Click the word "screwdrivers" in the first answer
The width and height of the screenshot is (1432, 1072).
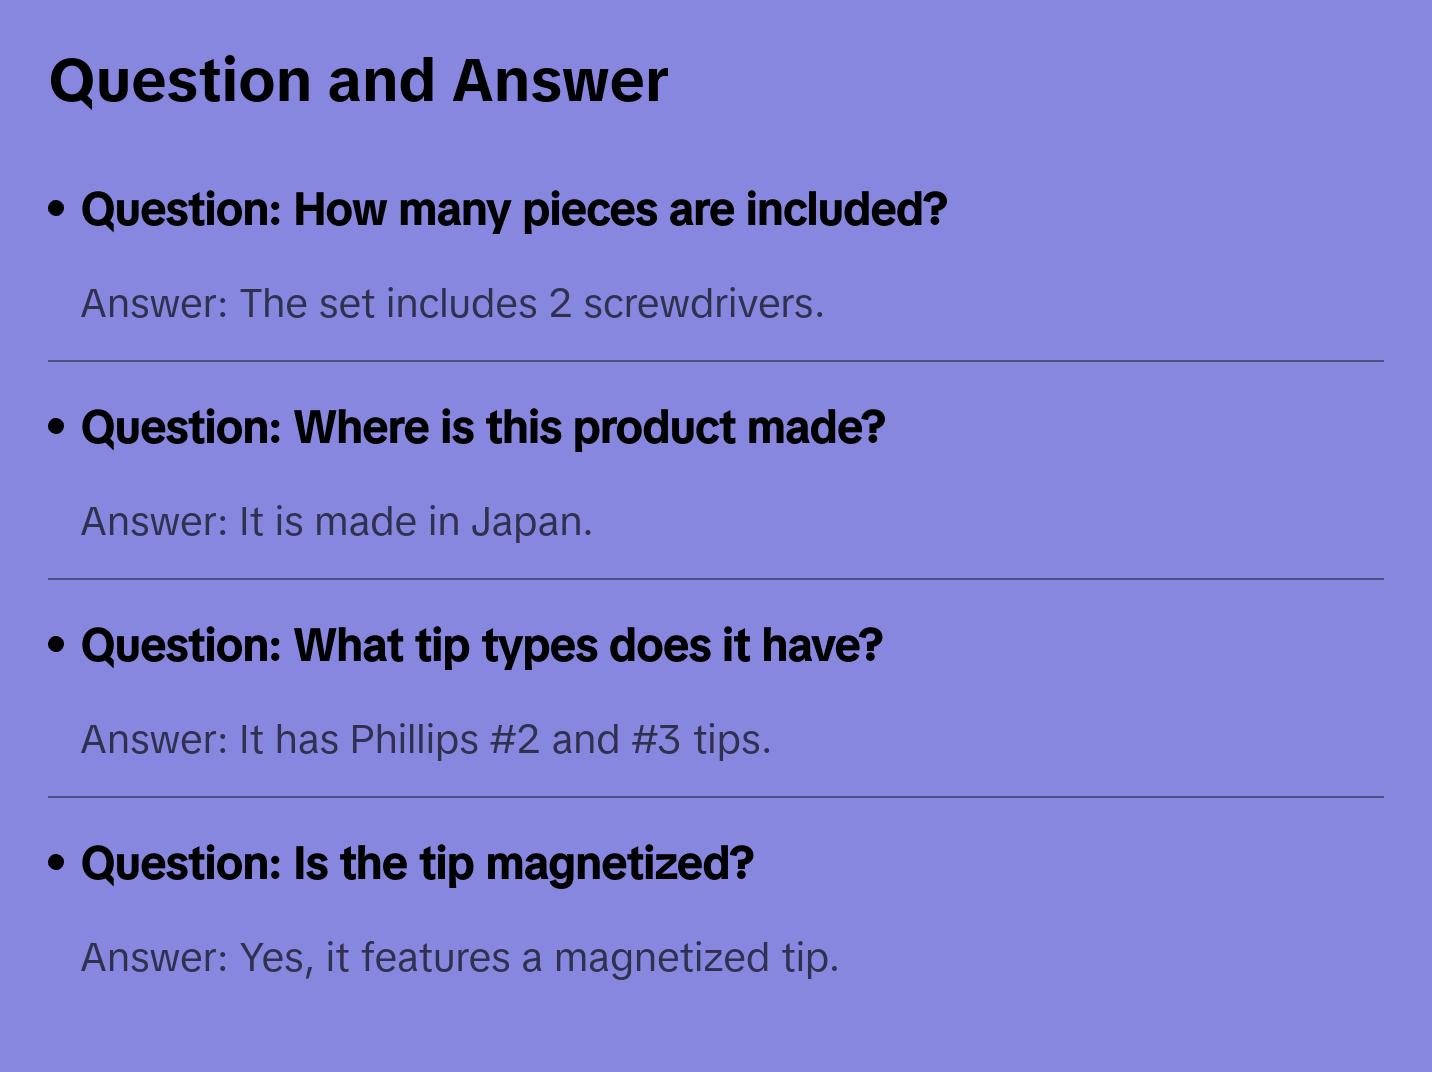tap(702, 304)
